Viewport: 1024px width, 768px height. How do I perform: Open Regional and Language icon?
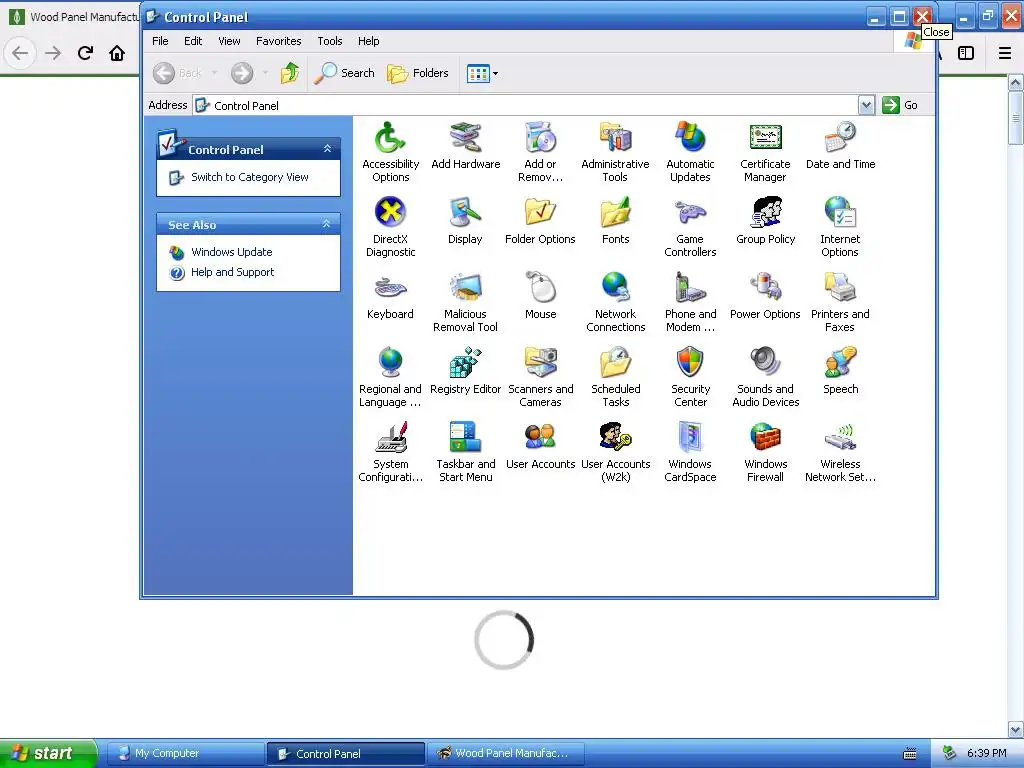390,377
